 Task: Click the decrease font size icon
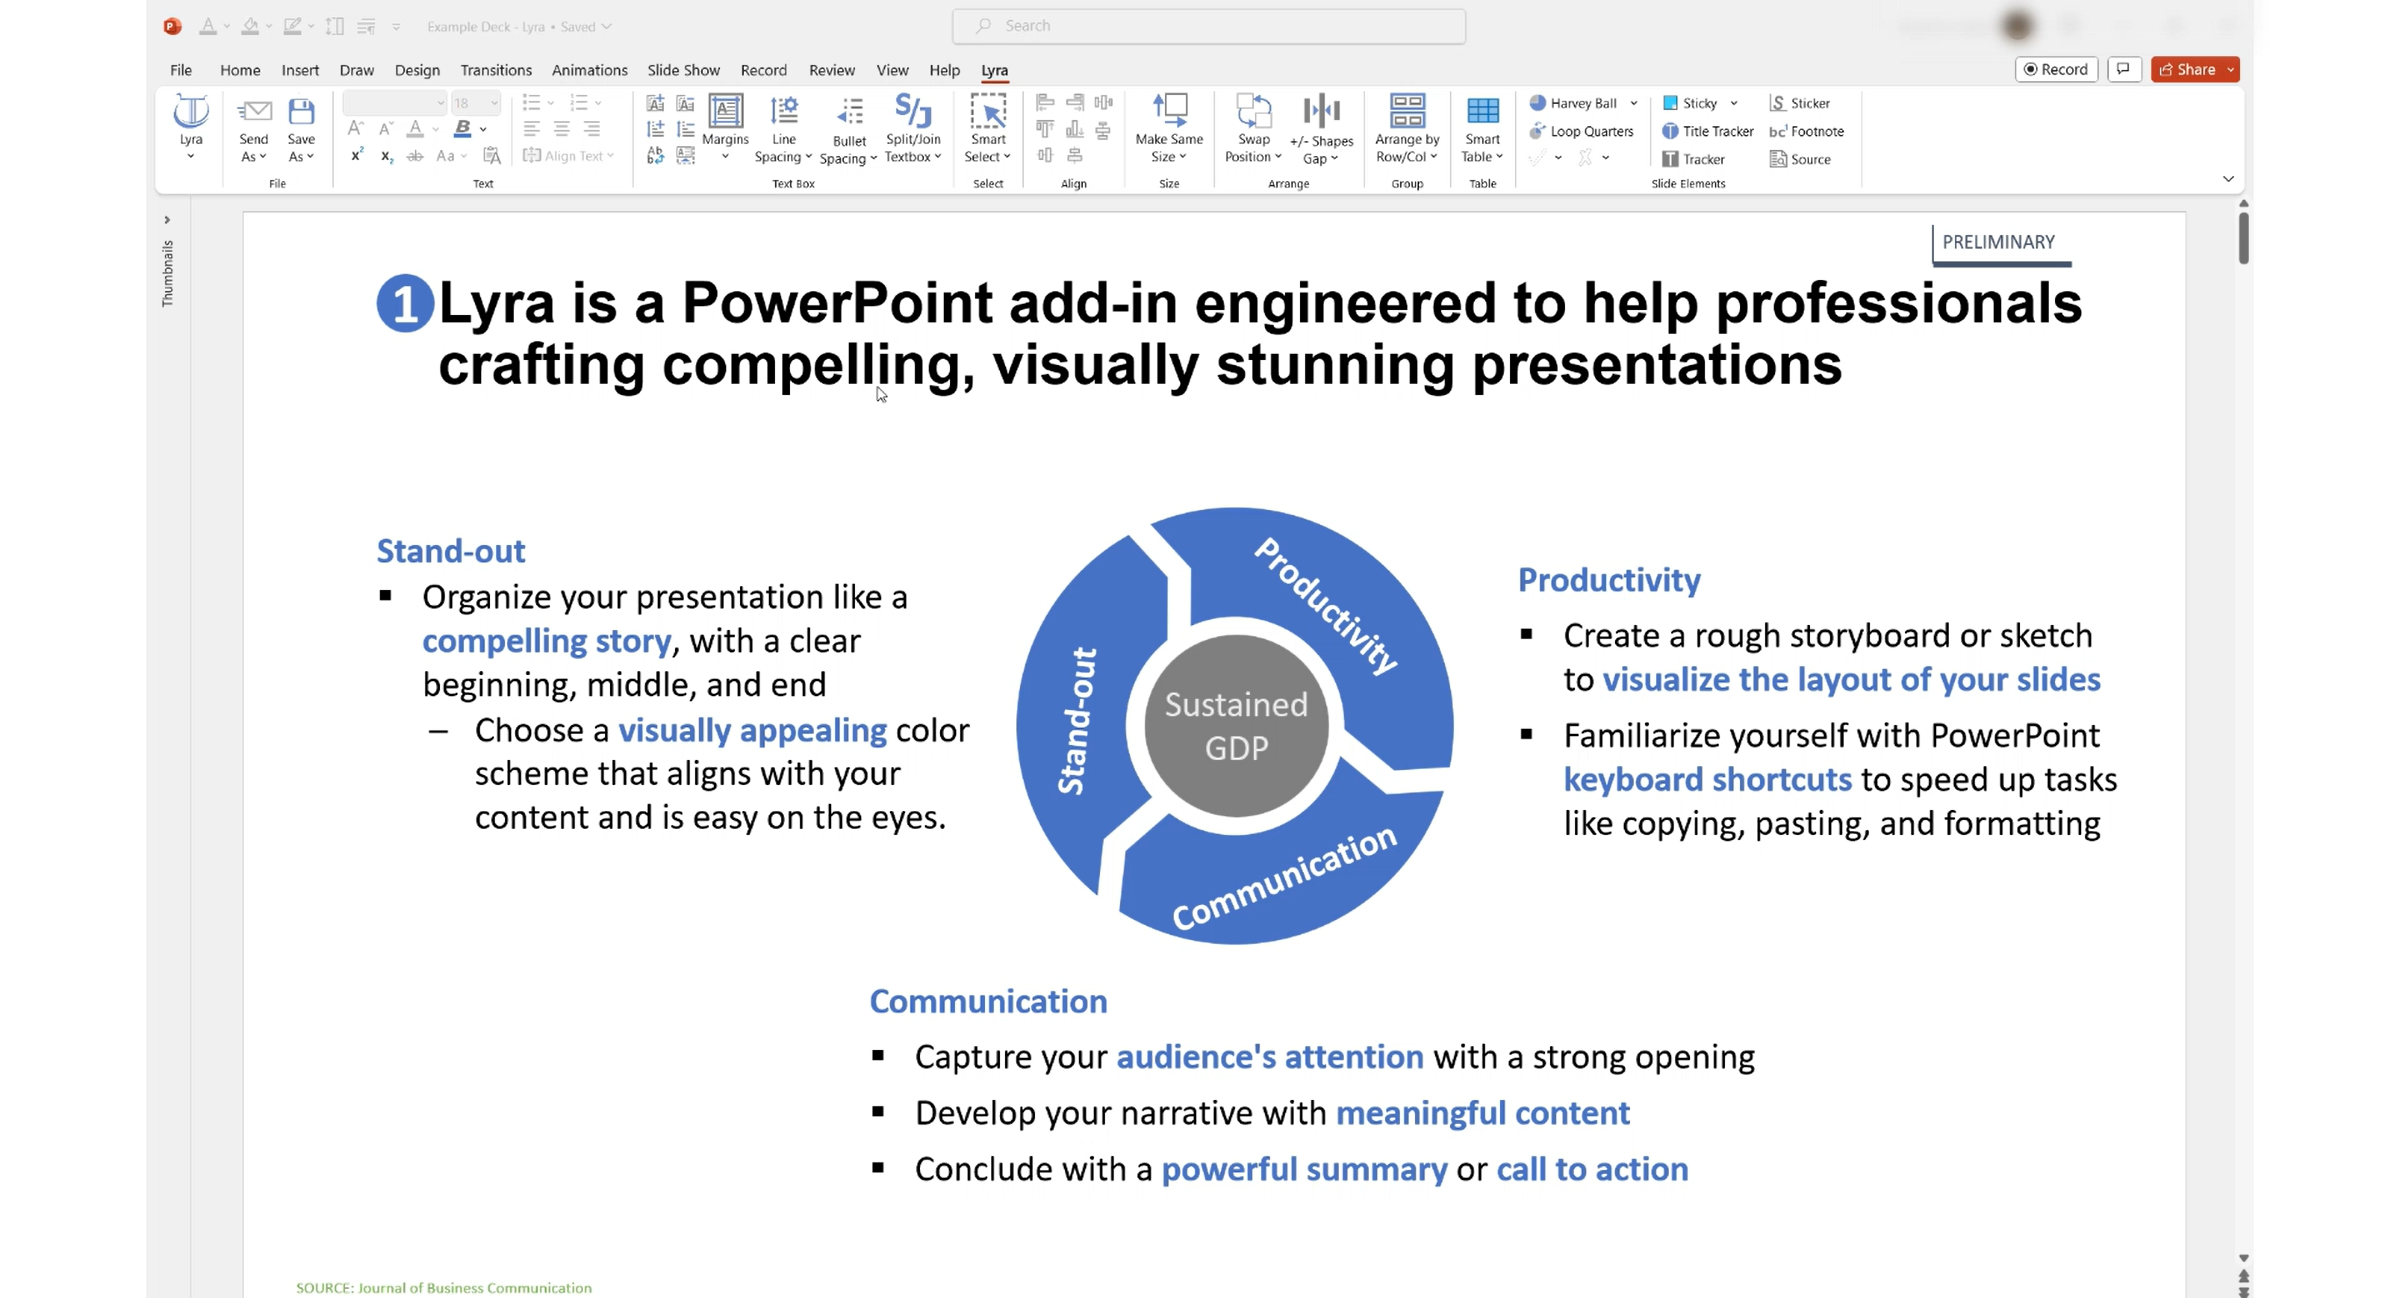pyautogui.click(x=385, y=129)
